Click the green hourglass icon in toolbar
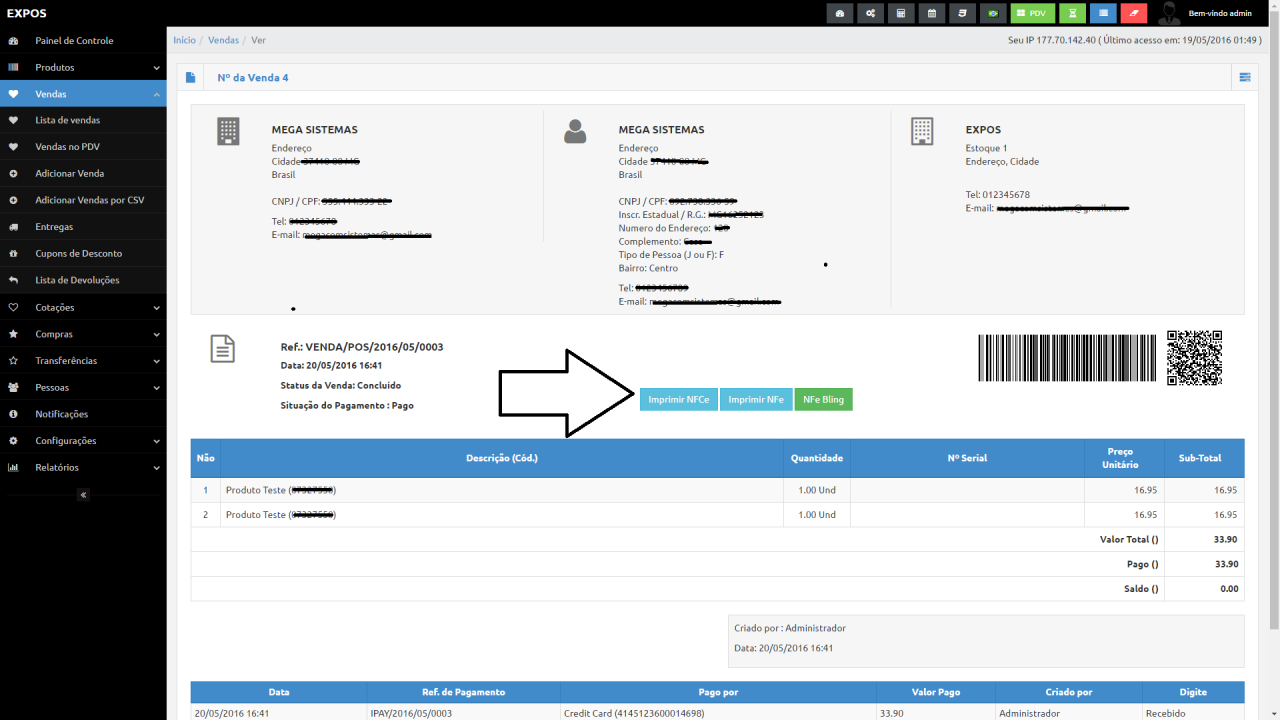 pos(1072,13)
